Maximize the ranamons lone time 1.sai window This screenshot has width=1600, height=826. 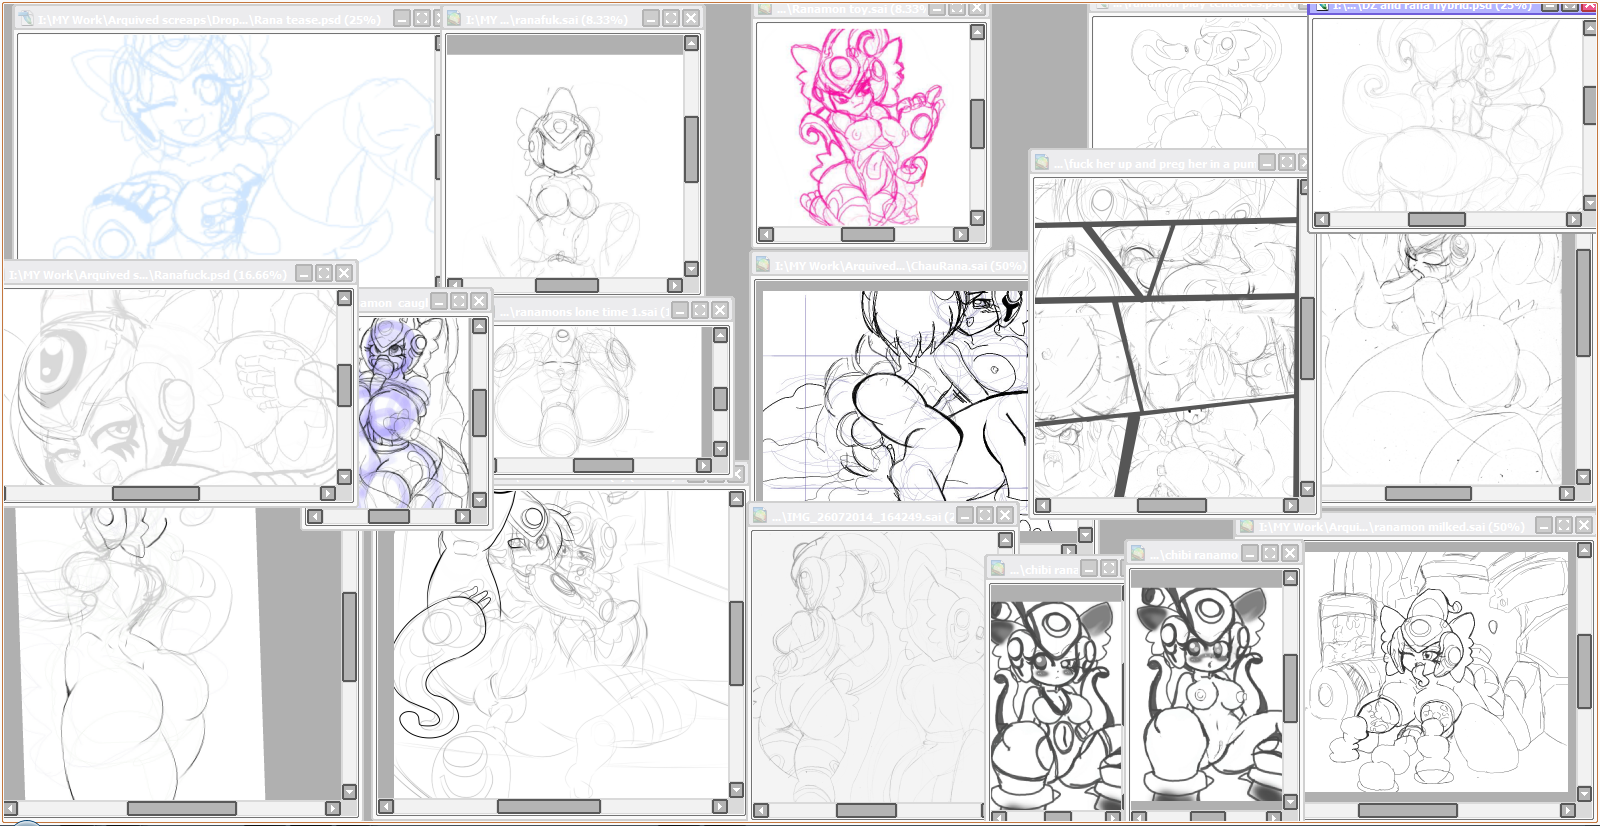pyautogui.click(x=700, y=311)
